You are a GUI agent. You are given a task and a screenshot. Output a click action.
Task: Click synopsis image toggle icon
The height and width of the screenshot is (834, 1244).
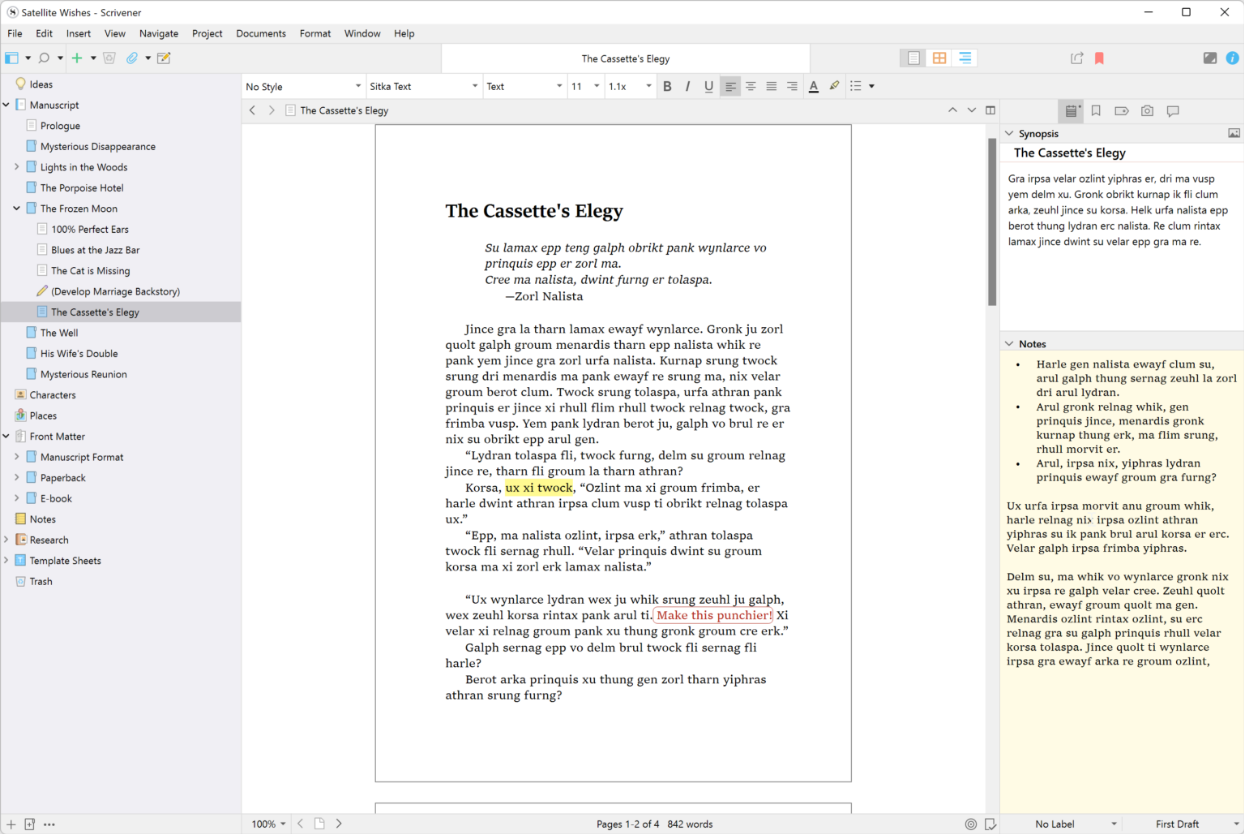(1234, 133)
